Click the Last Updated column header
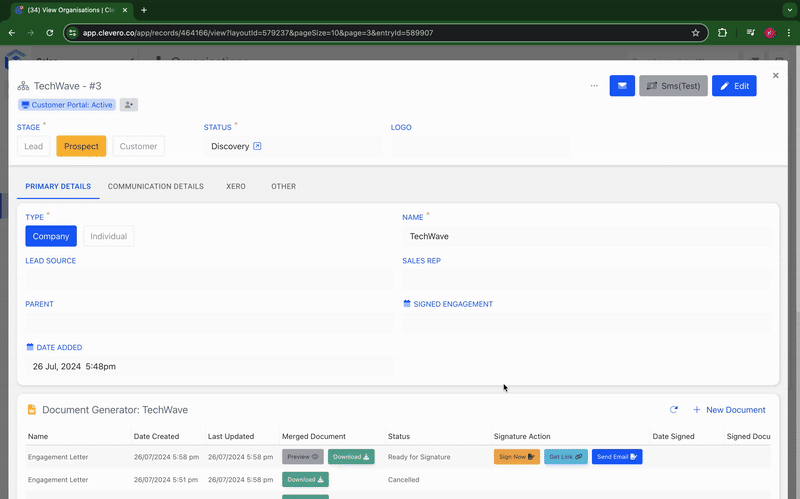This screenshot has height=499, width=800. pyautogui.click(x=231, y=436)
